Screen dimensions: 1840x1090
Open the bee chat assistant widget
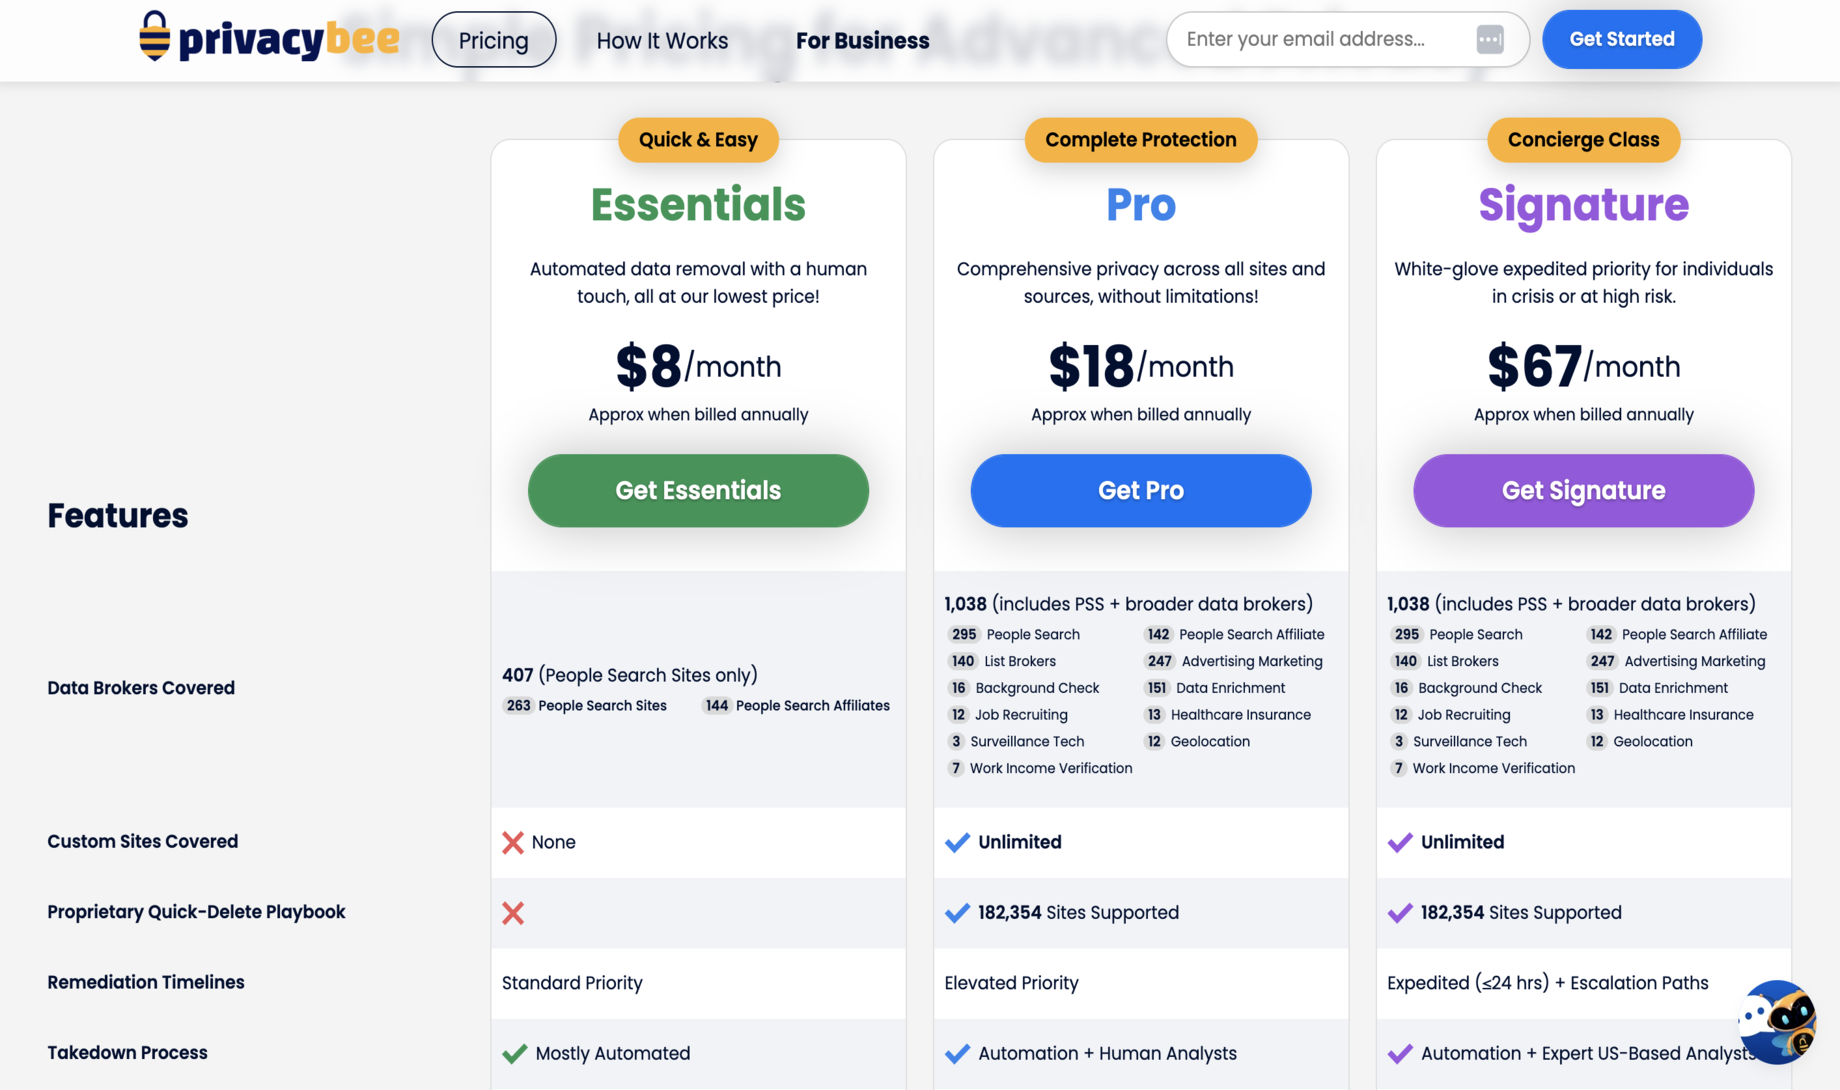pos(1776,1023)
